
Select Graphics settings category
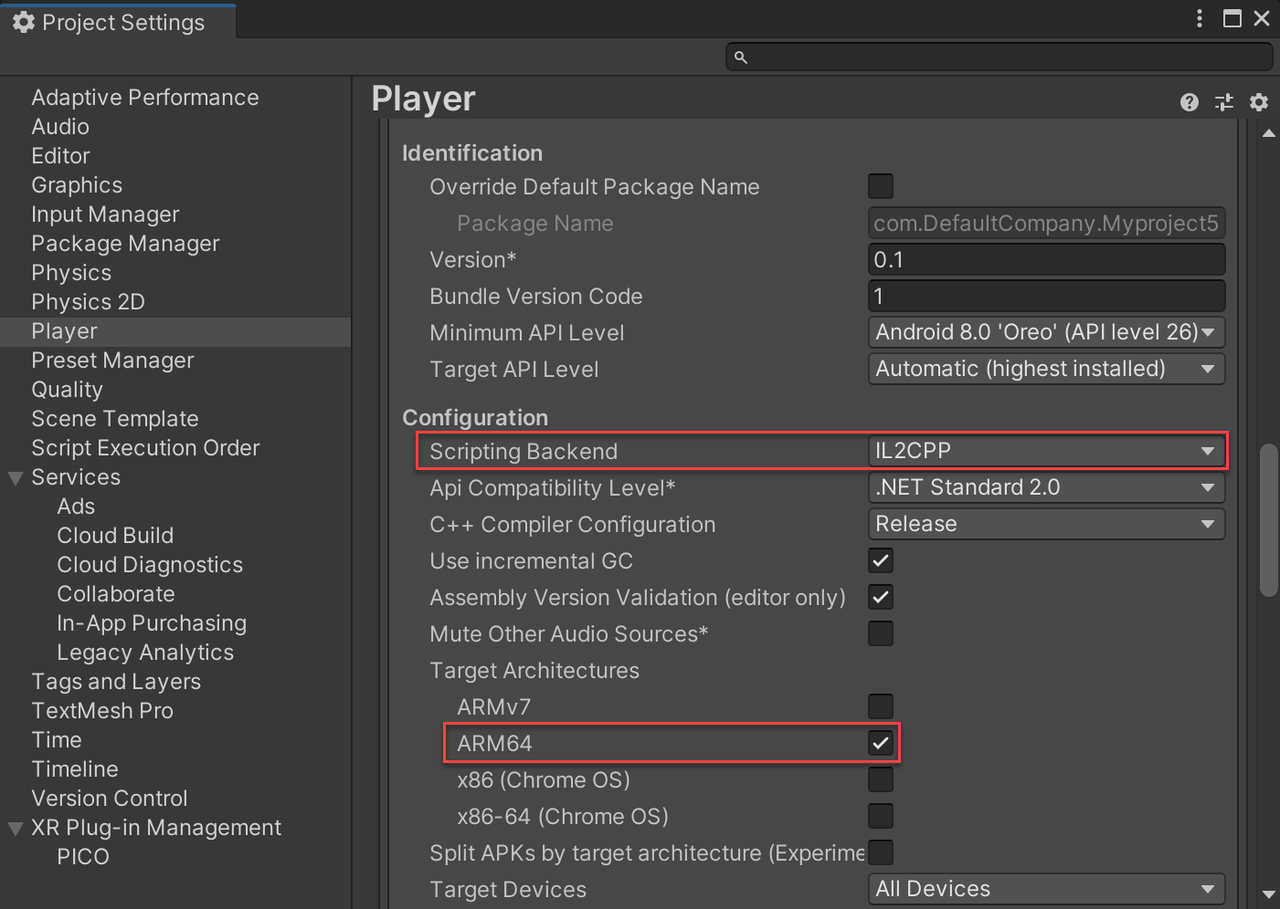coord(77,185)
